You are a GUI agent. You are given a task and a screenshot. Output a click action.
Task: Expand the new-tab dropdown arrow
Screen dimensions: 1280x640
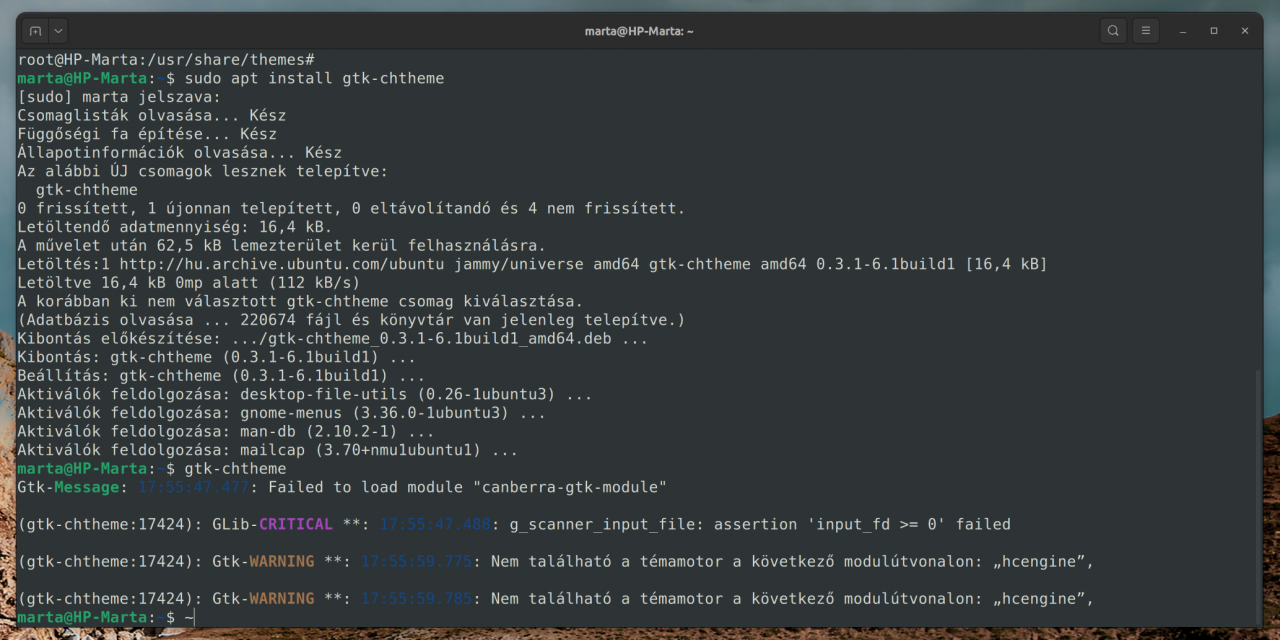pyautogui.click(x=58, y=31)
